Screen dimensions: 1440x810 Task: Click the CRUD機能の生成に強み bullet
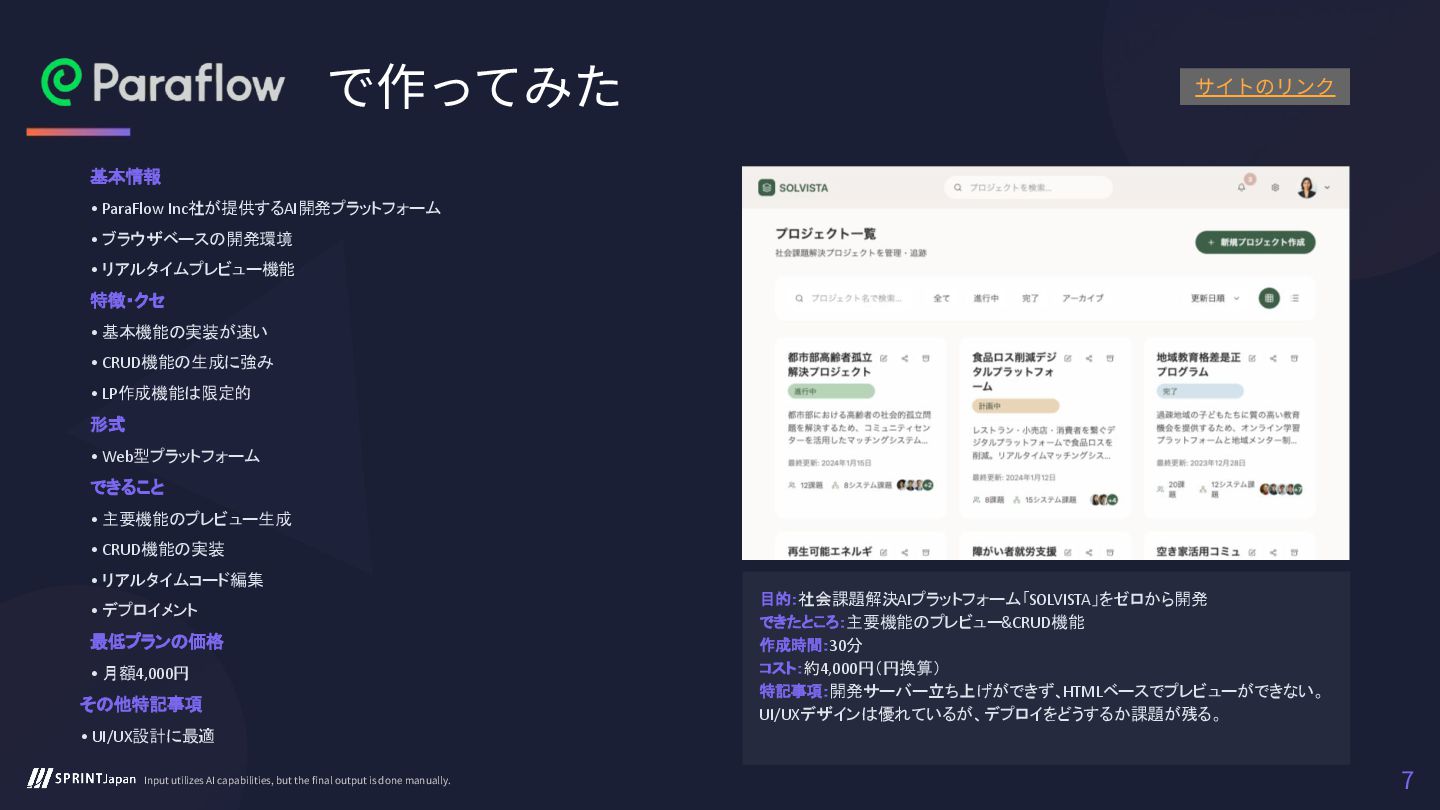coord(187,362)
